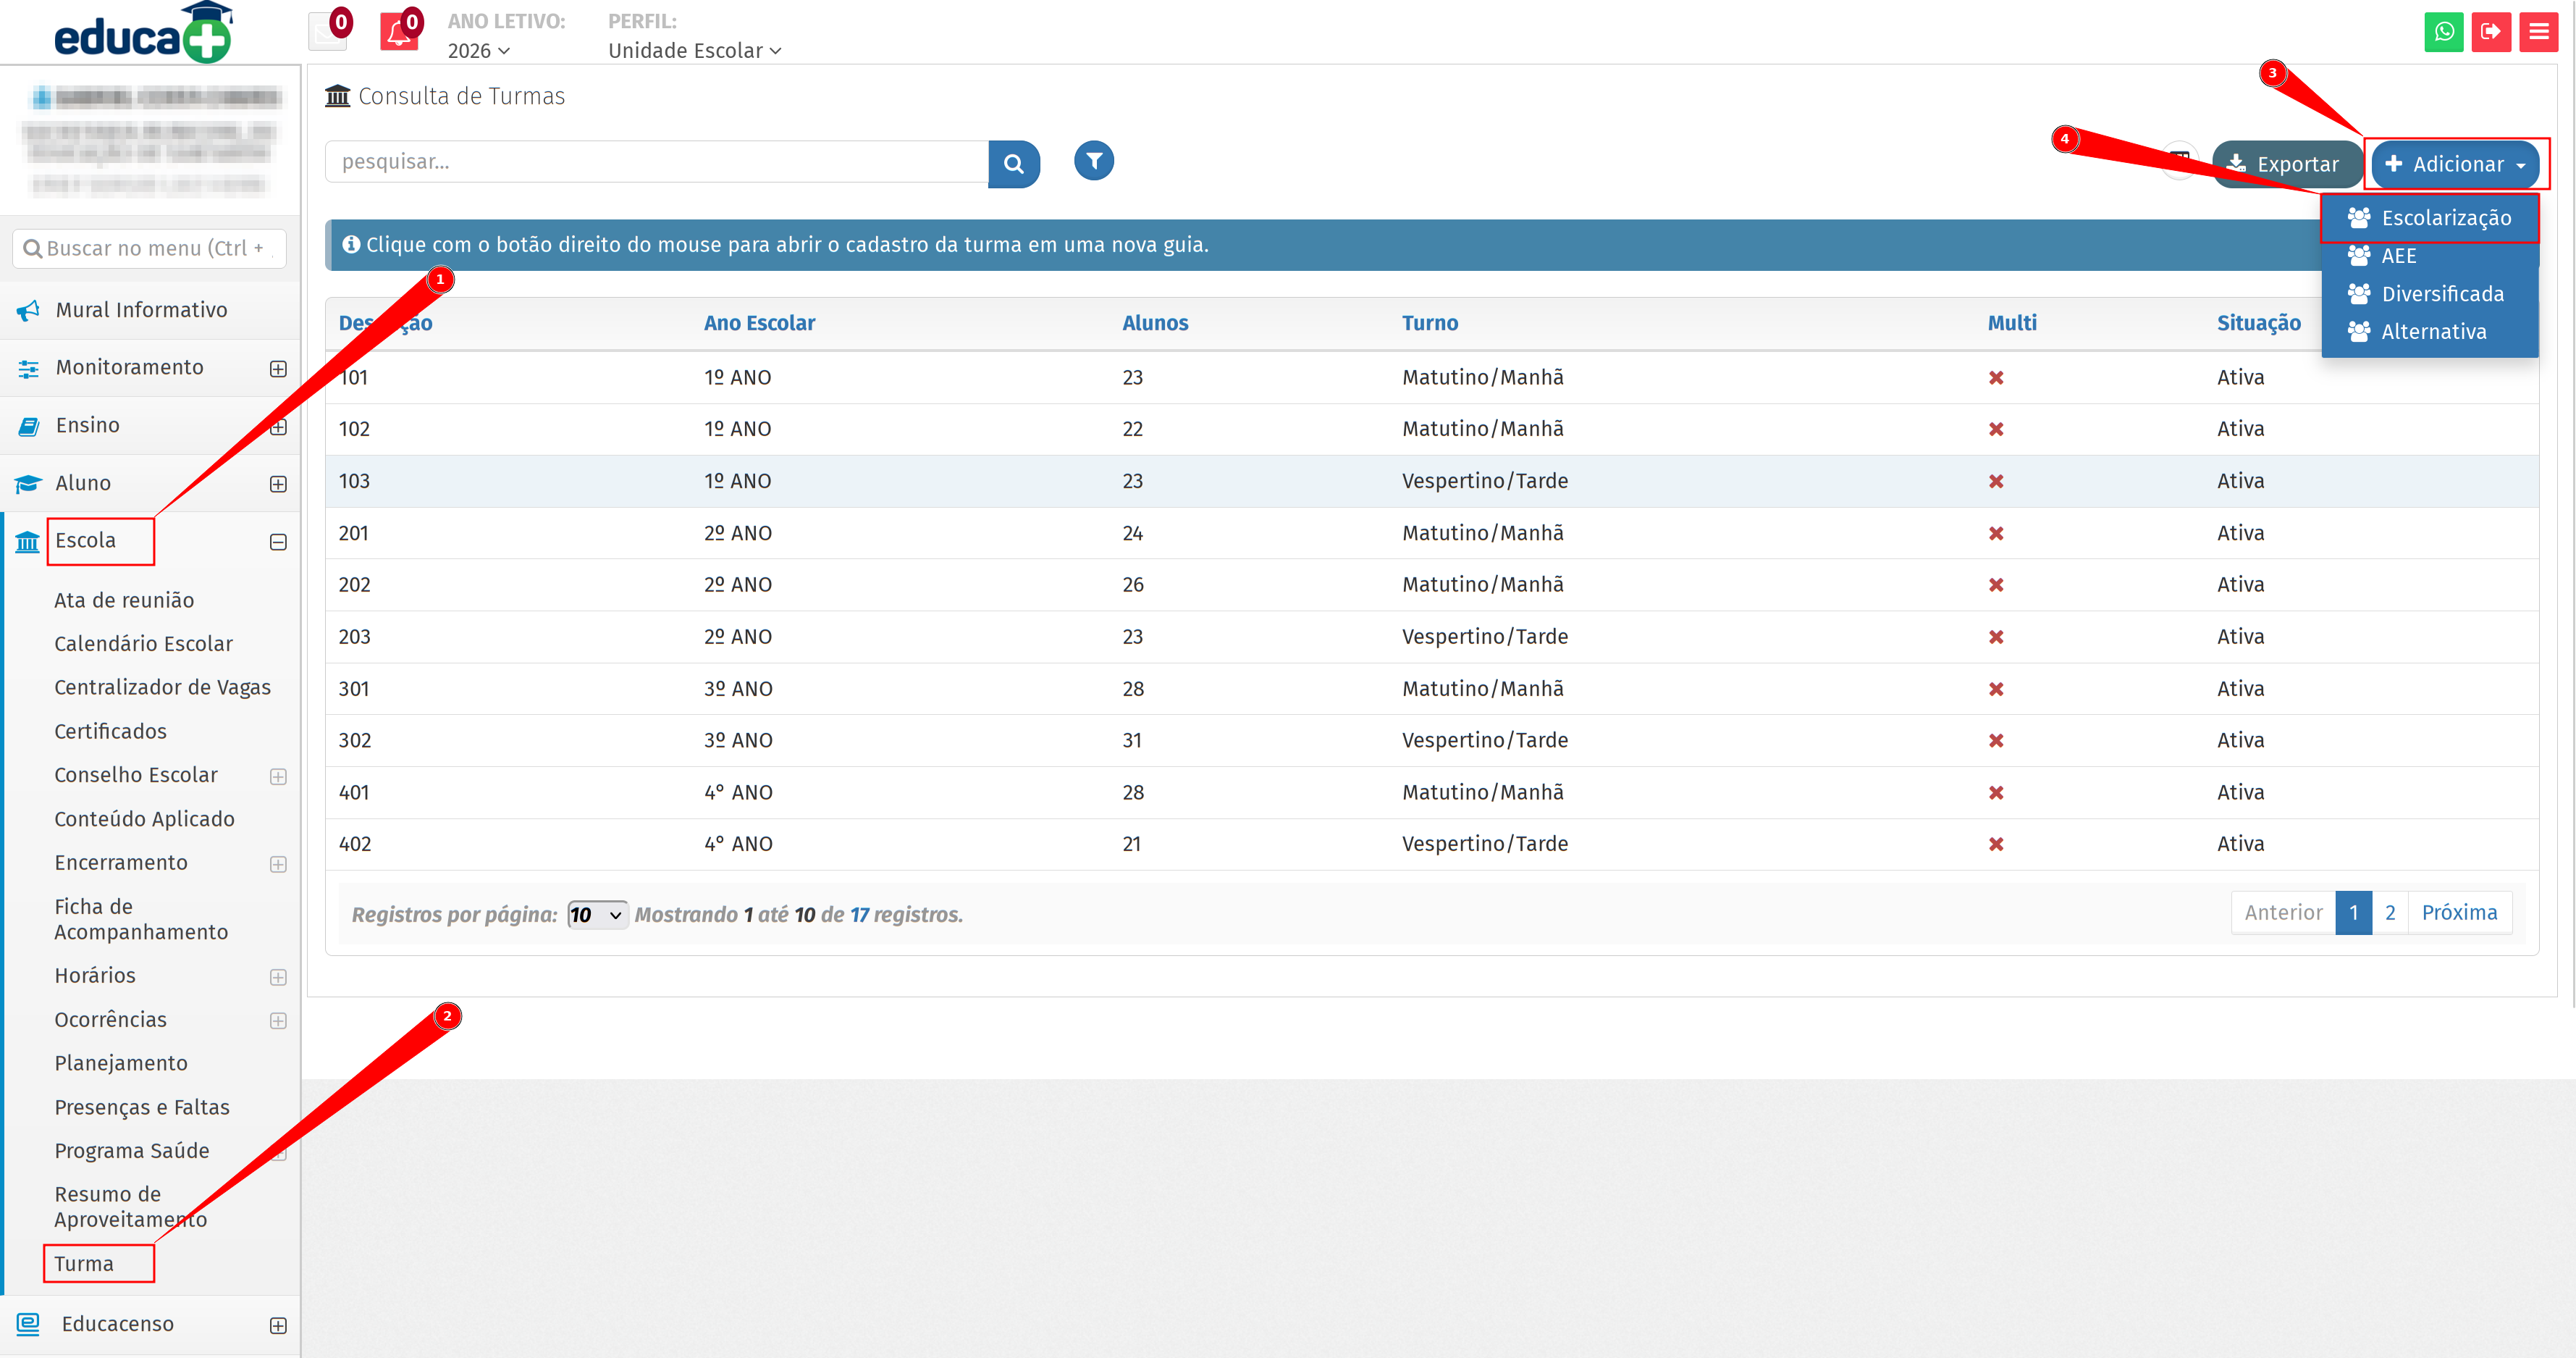
Task: Open the filter funnel icon
Action: coord(1094,161)
